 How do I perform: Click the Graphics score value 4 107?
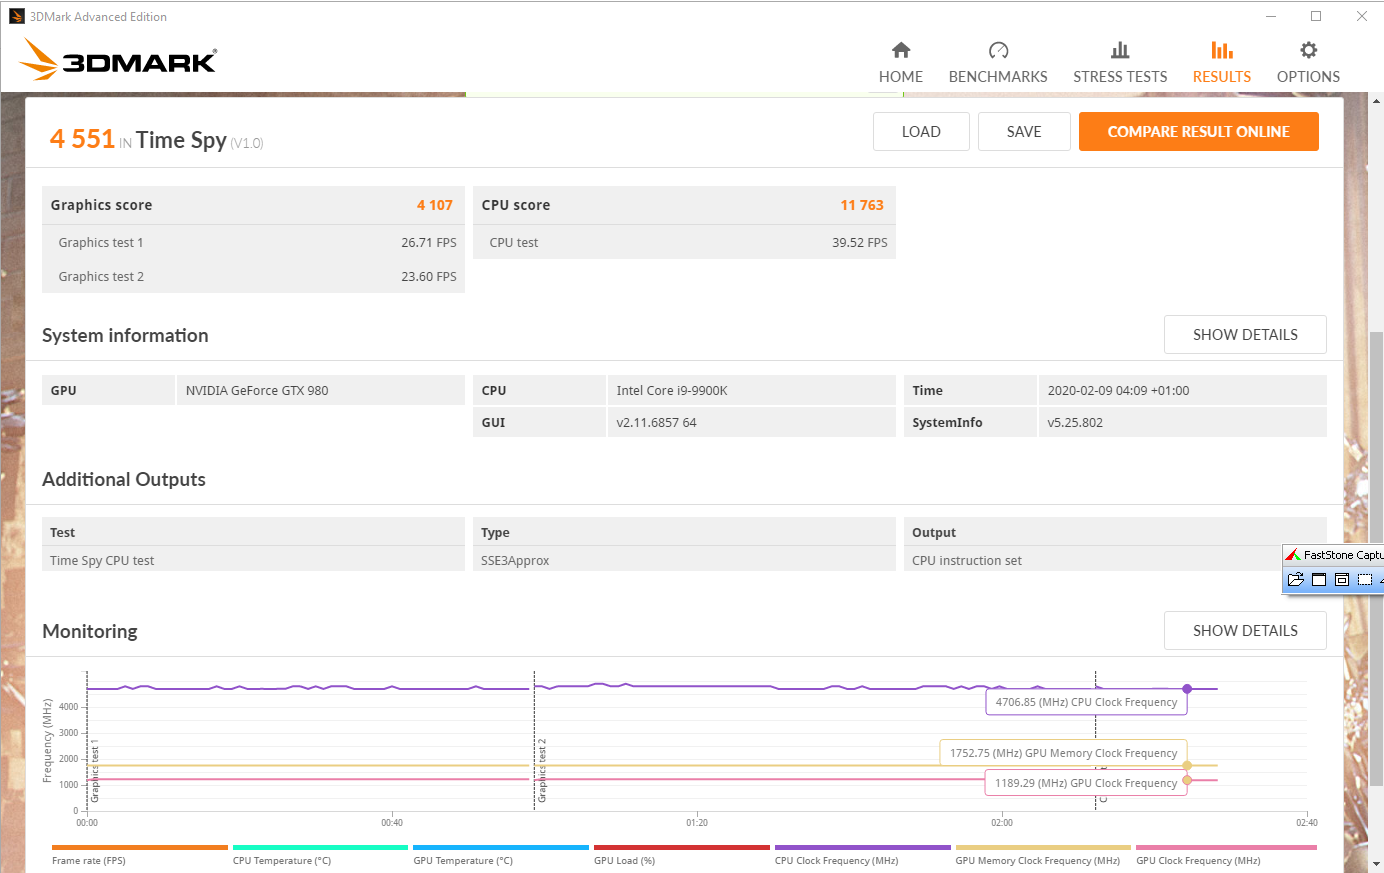[435, 205]
